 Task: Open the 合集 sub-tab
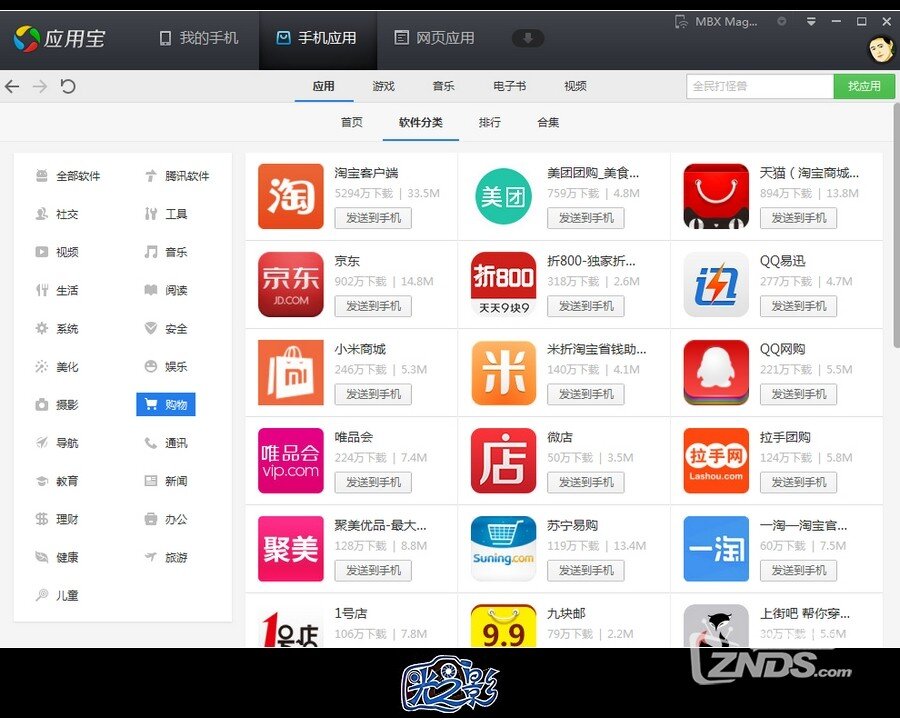click(x=548, y=122)
